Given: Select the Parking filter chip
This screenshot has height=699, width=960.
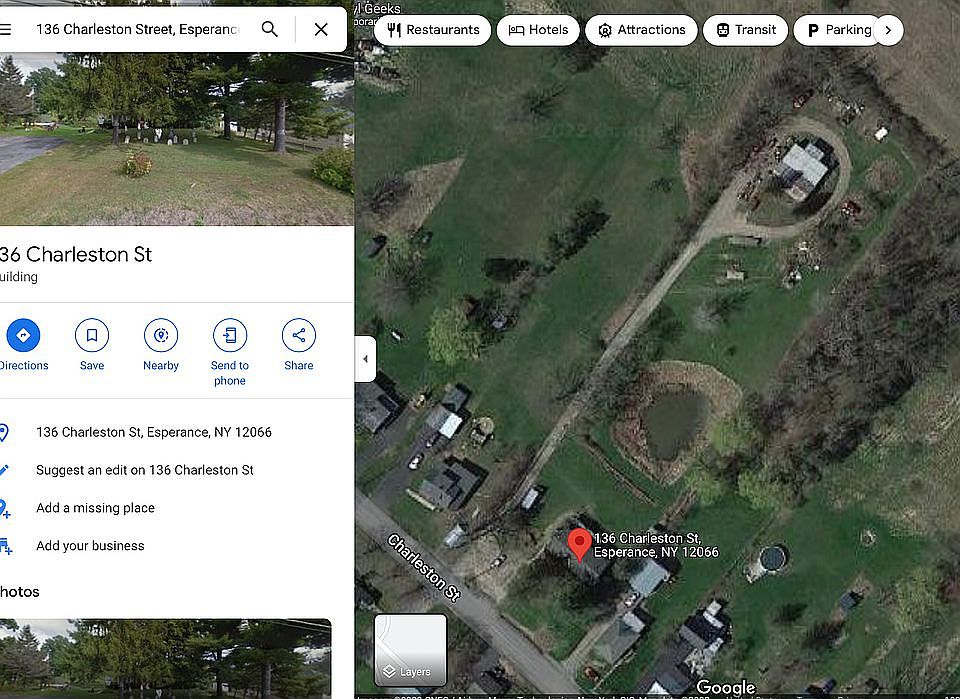Looking at the screenshot, I should [836, 30].
